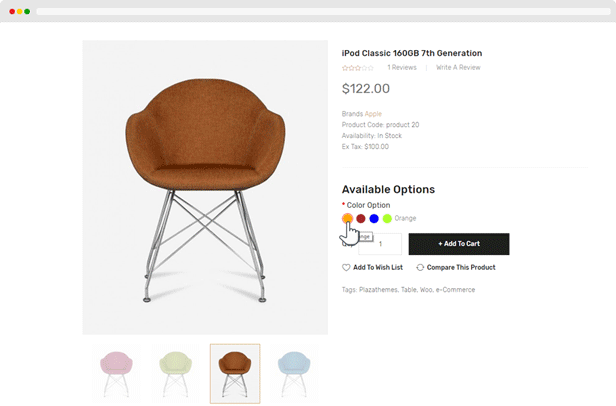Select the lime green color option

point(387,219)
